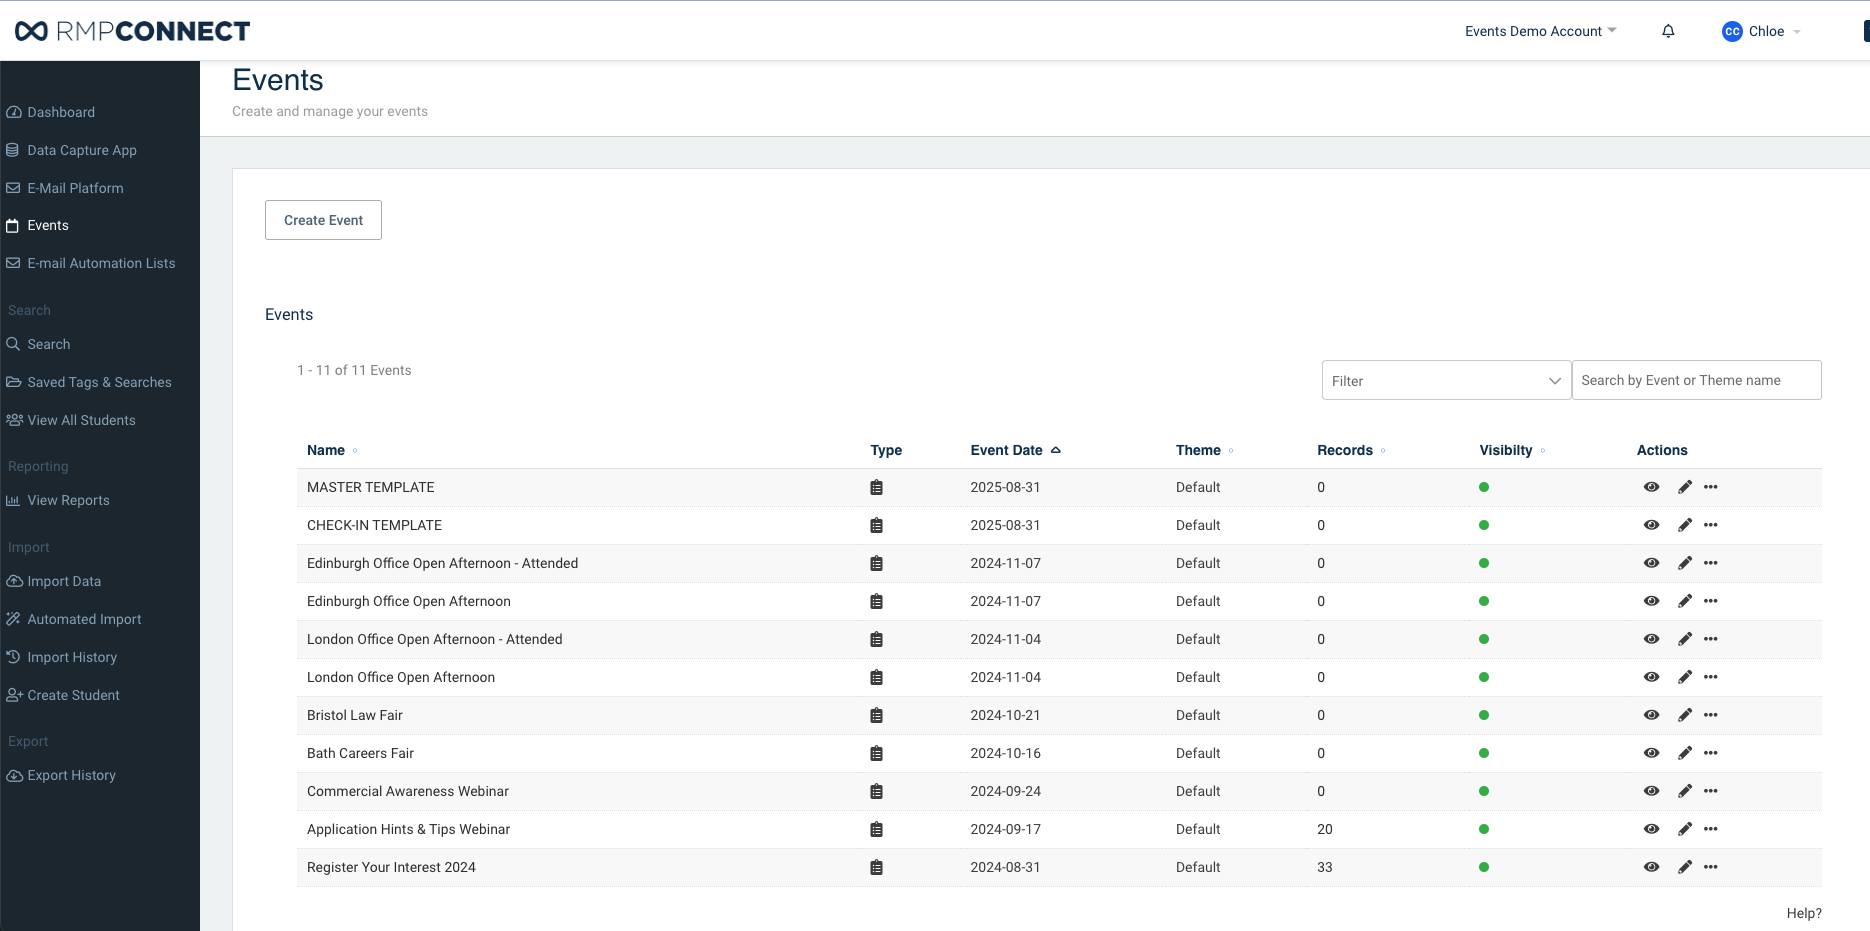Edit Register Your Interest 2024 via pencil
The height and width of the screenshot is (931, 1870).
(x=1685, y=867)
